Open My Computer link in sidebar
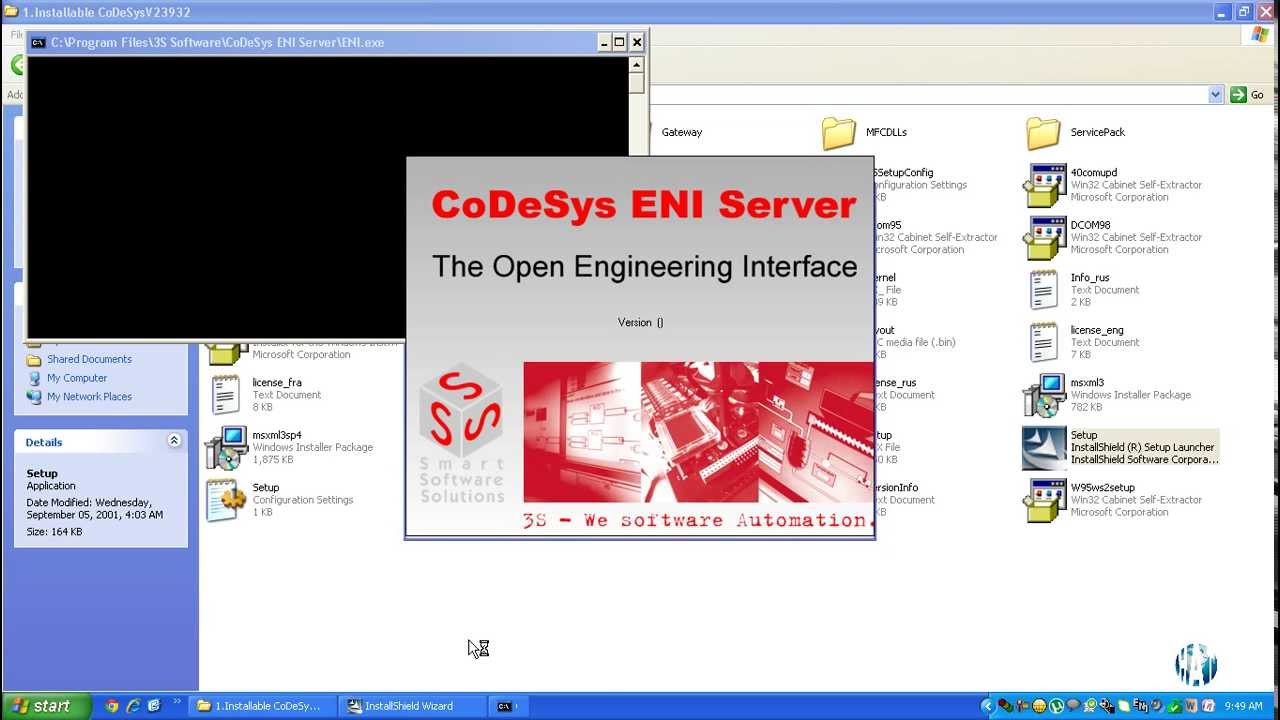 pos(77,378)
